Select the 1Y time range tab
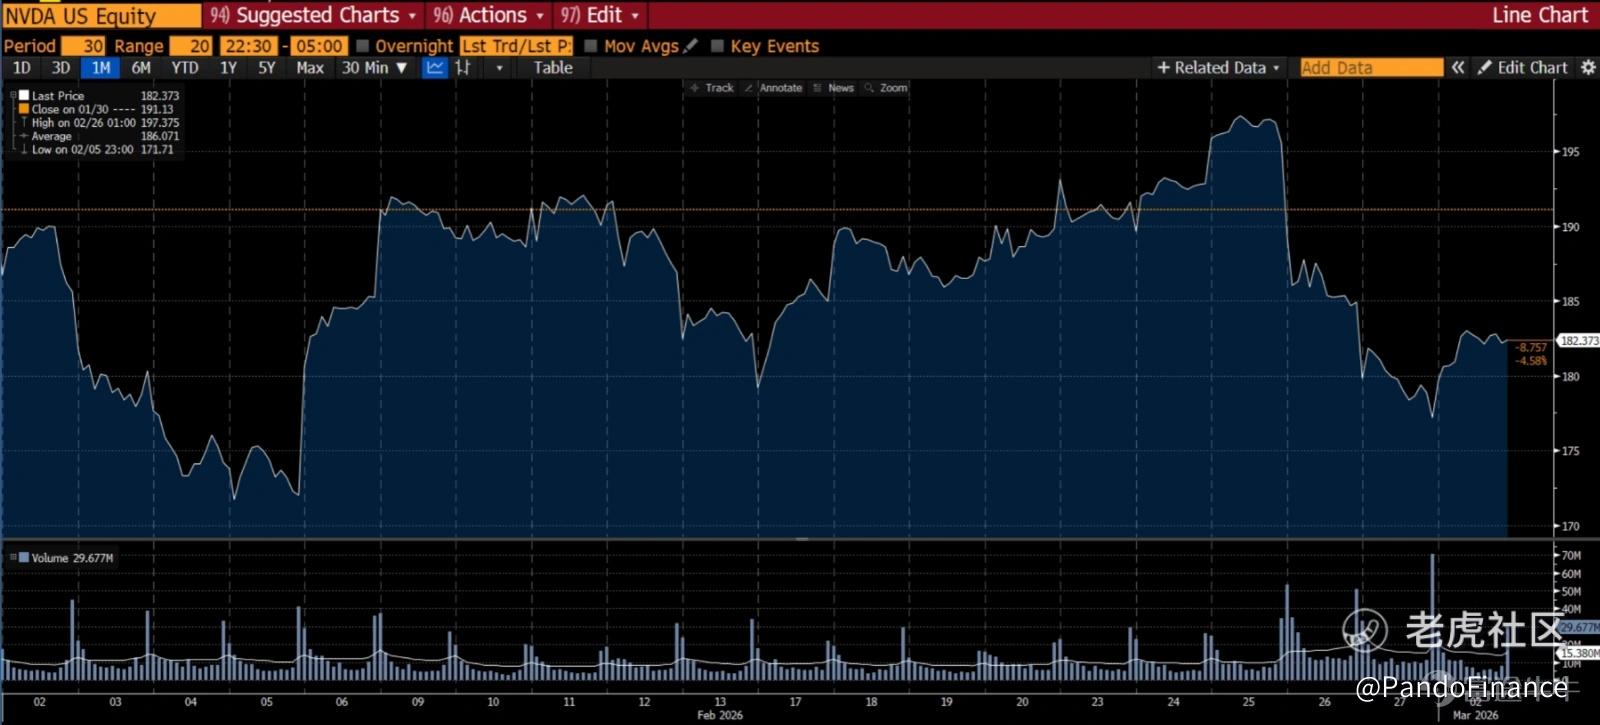The width and height of the screenshot is (1600, 725). (229, 68)
